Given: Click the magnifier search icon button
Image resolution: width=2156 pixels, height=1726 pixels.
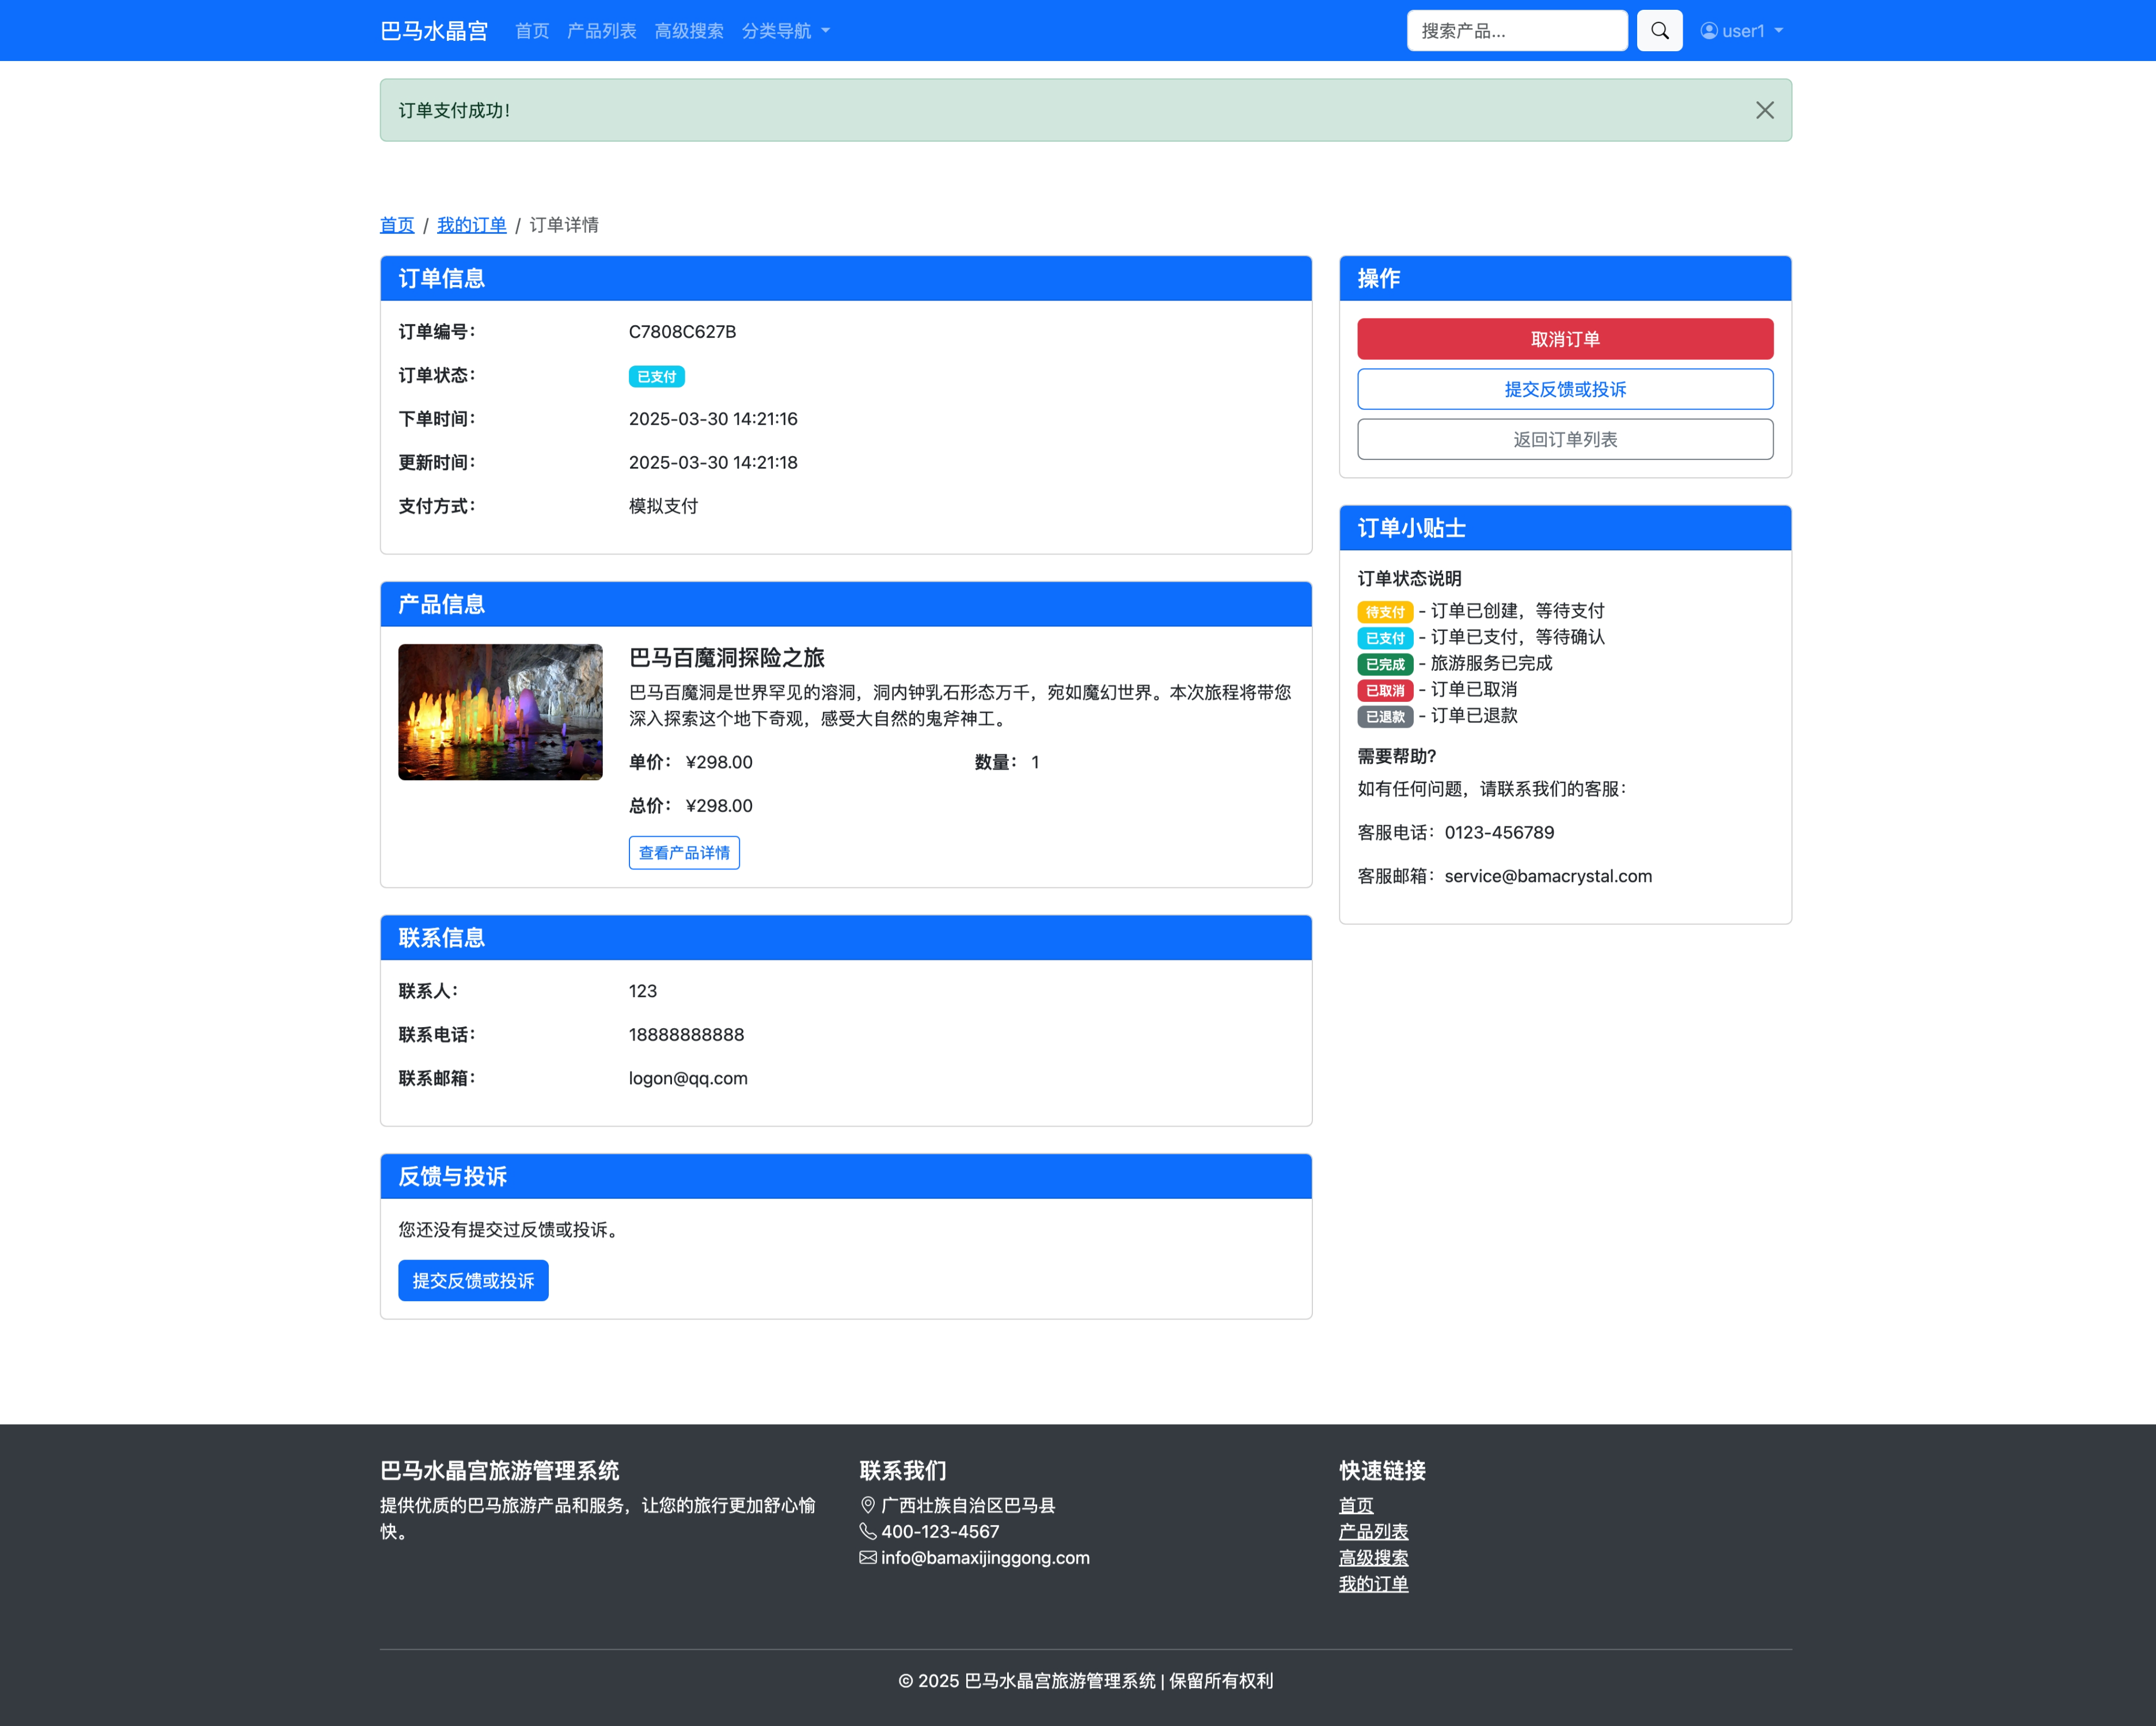Looking at the screenshot, I should [x=1659, y=31].
